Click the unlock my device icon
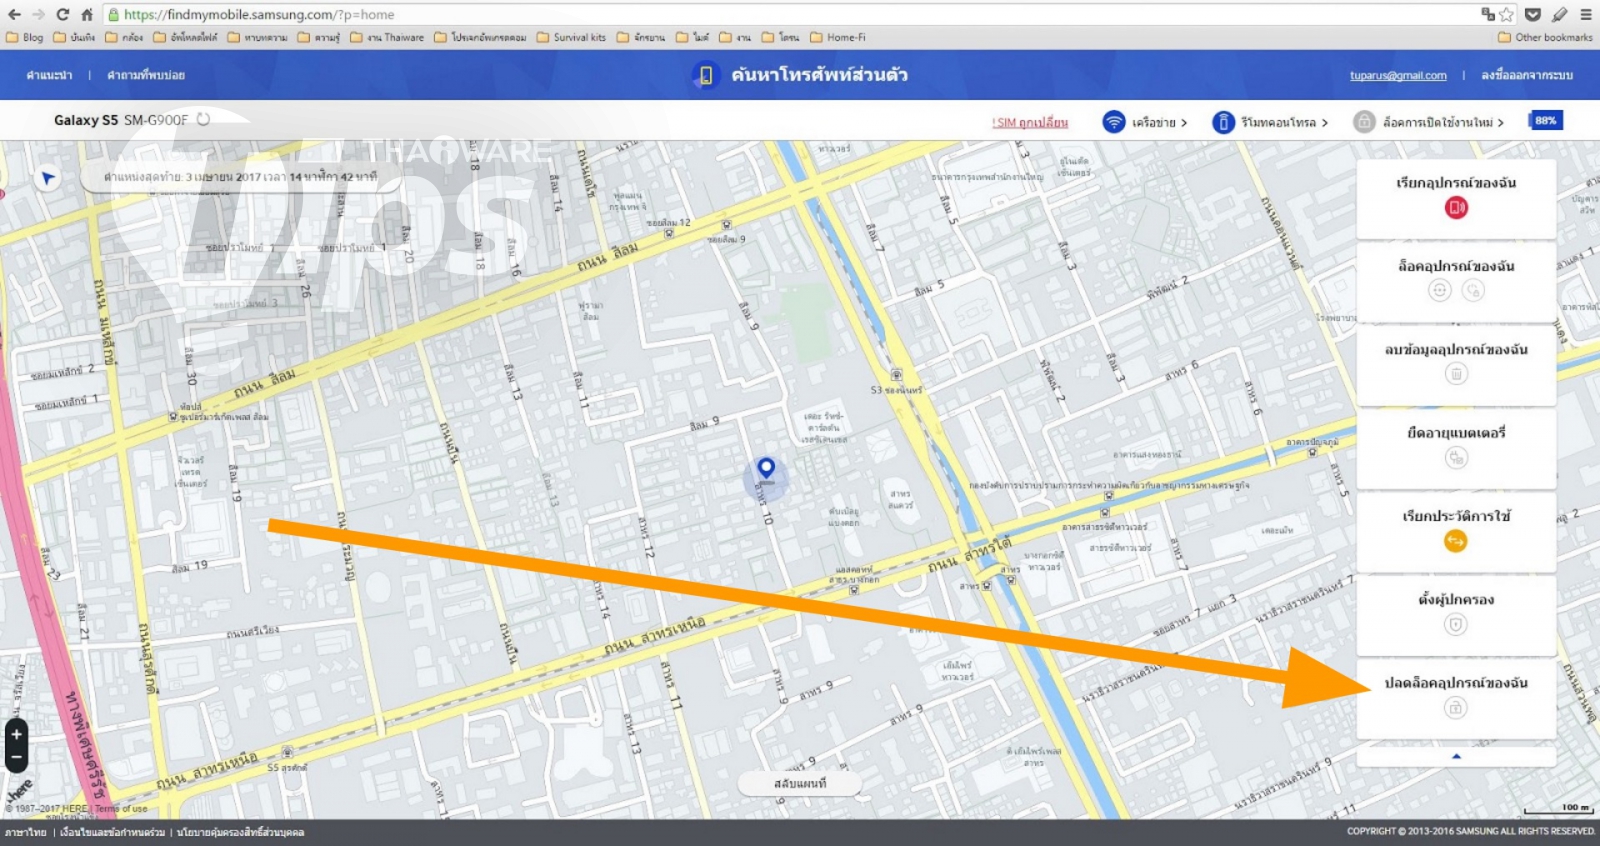This screenshot has height=846, width=1600. click(x=1456, y=708)
